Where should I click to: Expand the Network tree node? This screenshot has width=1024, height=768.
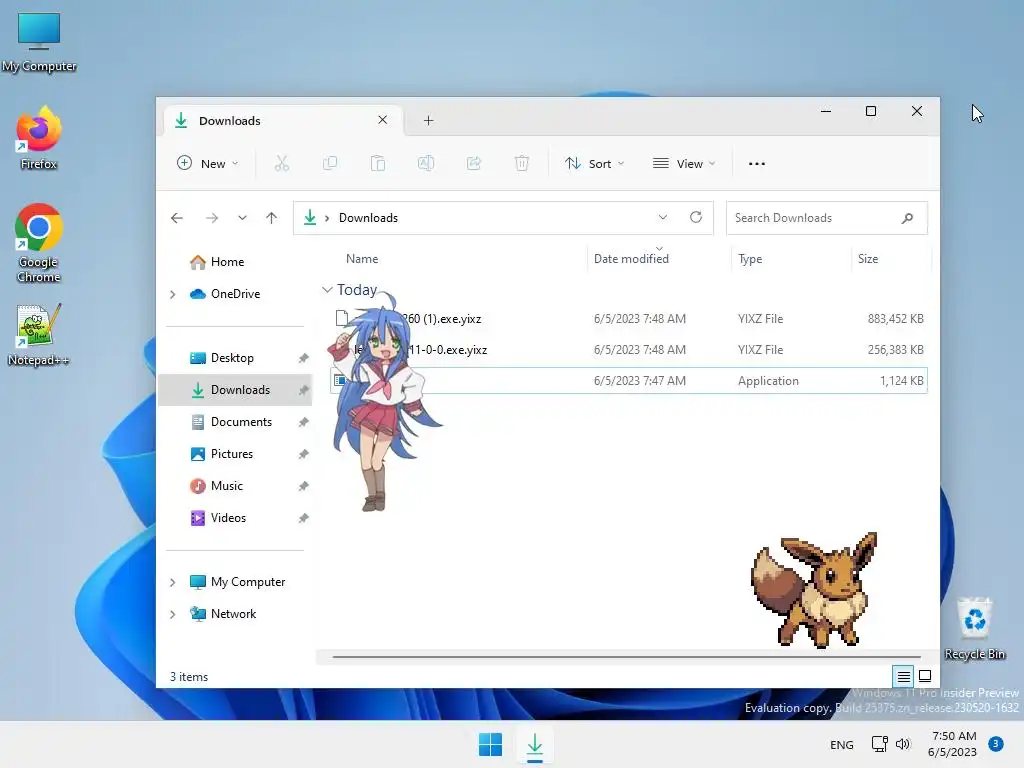pos(172,615)
